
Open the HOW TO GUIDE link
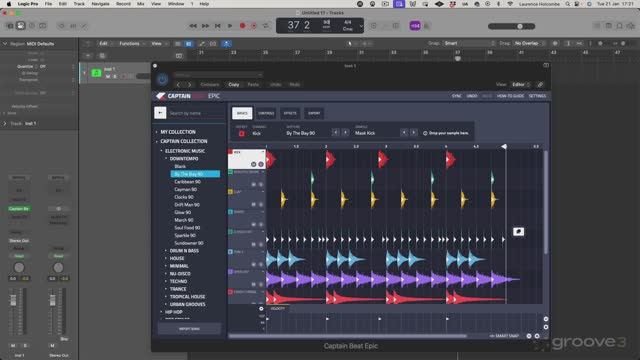[x=510, y=96]
